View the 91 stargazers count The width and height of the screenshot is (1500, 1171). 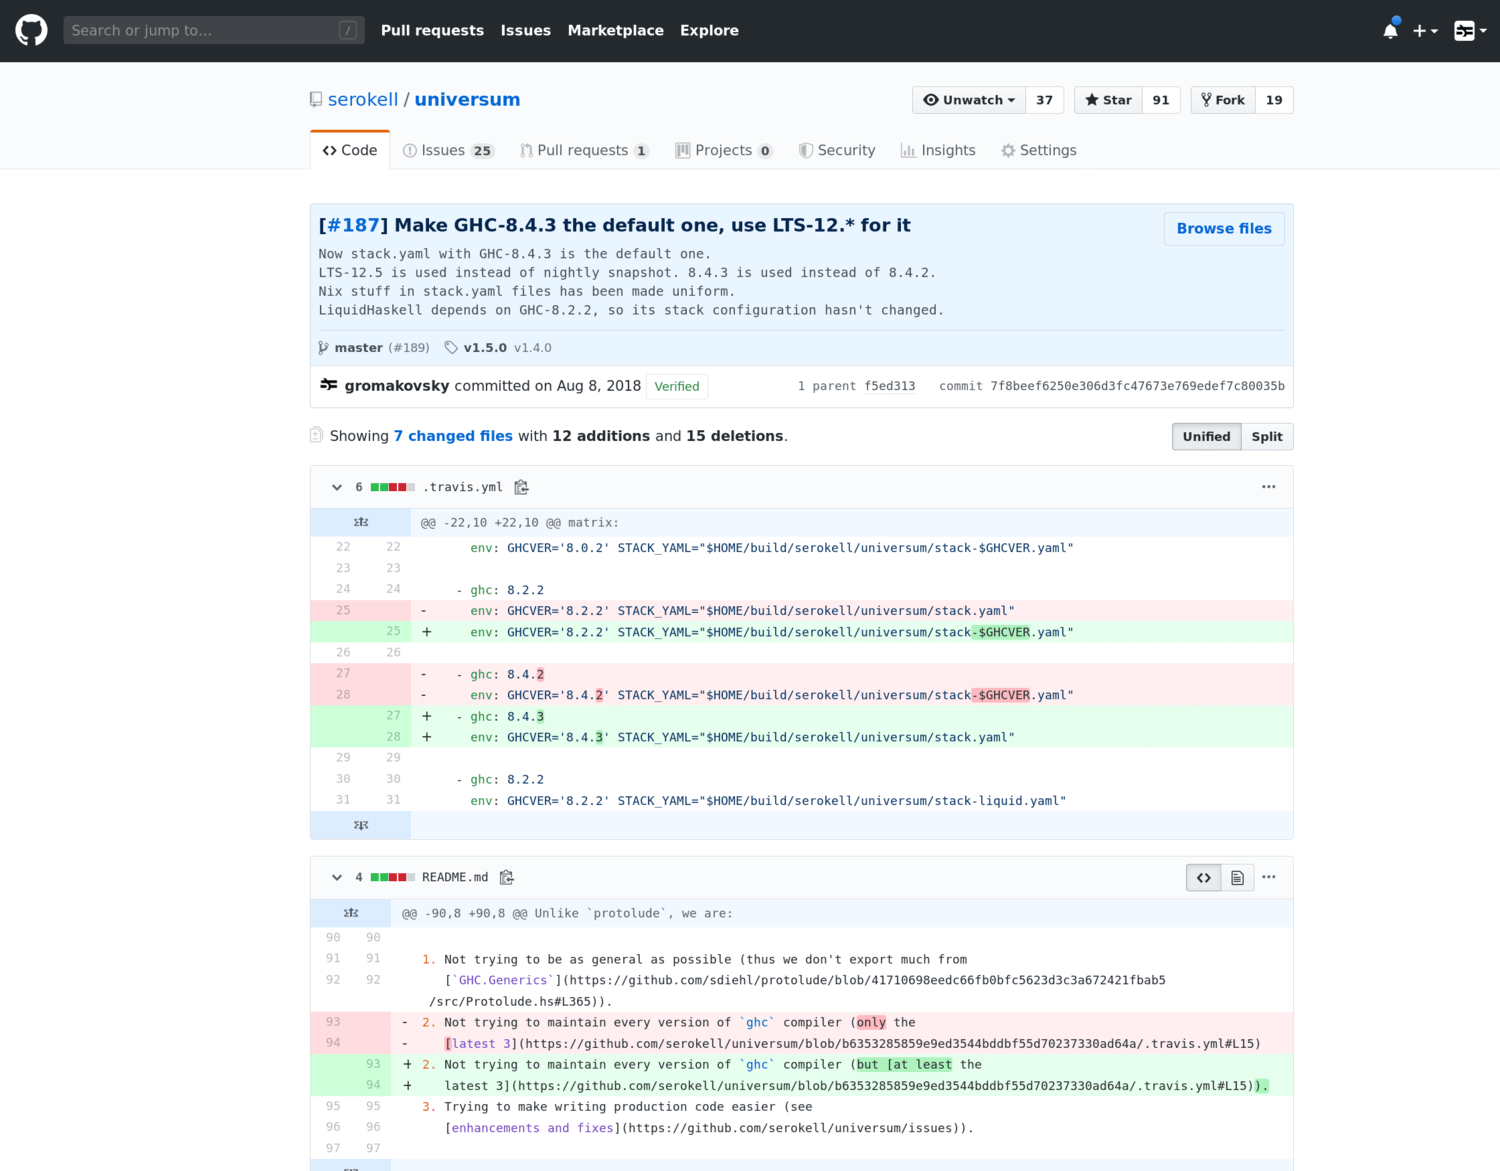click(x=1161, y=100)
